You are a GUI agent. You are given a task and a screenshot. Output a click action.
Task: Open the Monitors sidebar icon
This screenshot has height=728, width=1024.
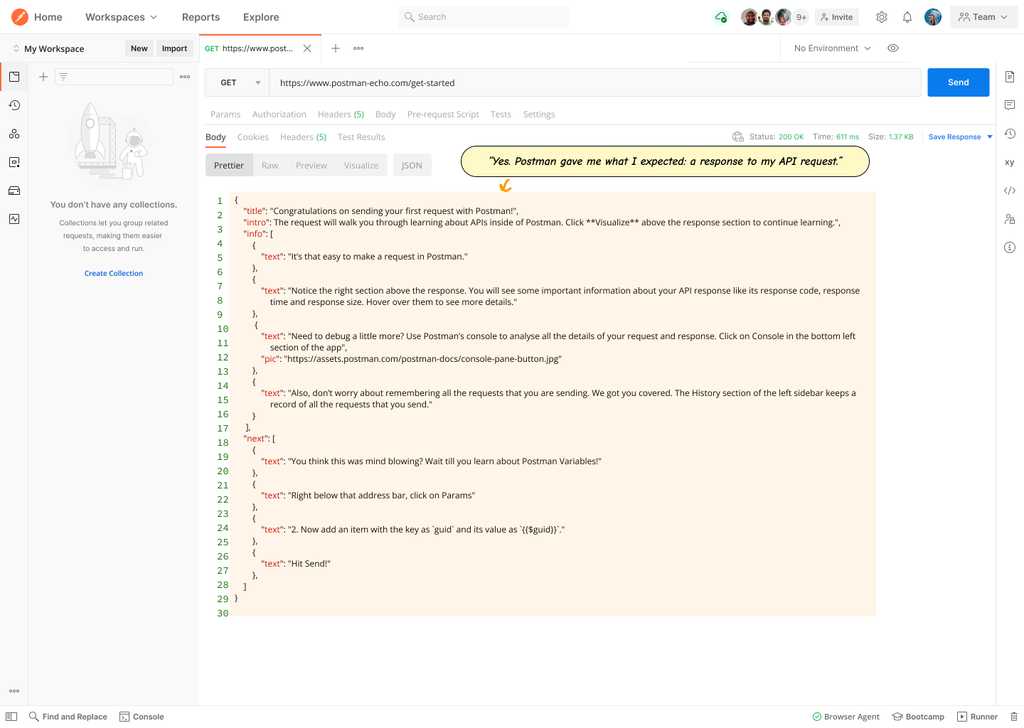tap(14, 219)
